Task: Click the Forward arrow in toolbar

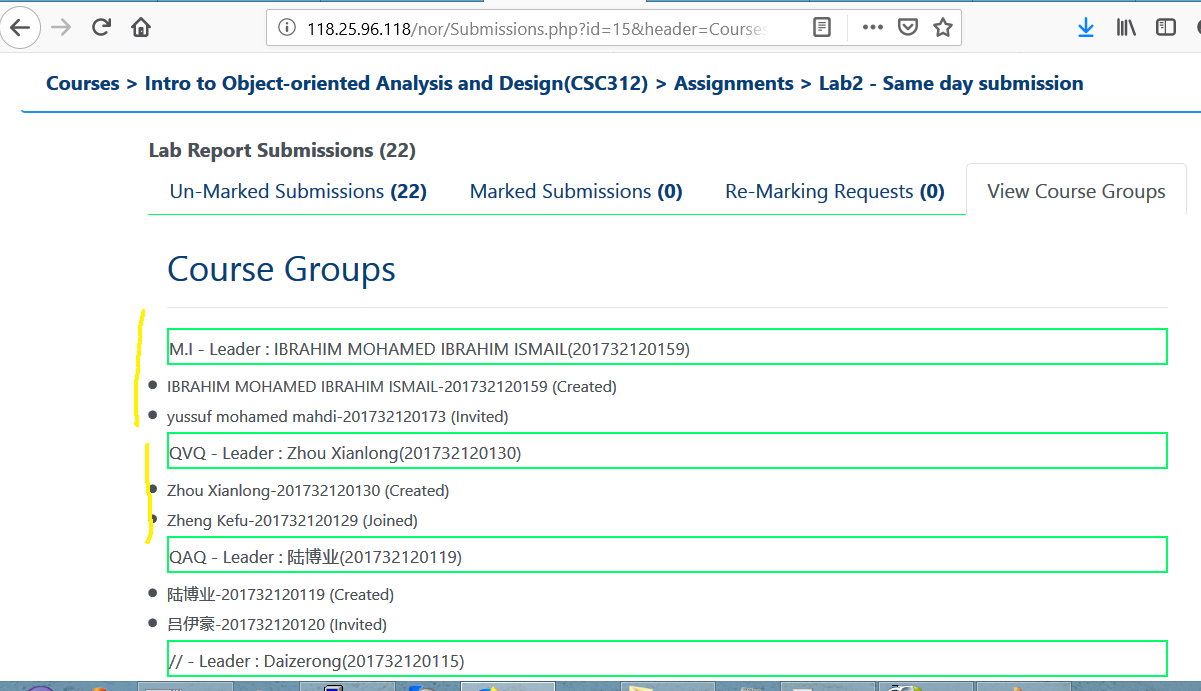Action: click(x=62, y=28)
